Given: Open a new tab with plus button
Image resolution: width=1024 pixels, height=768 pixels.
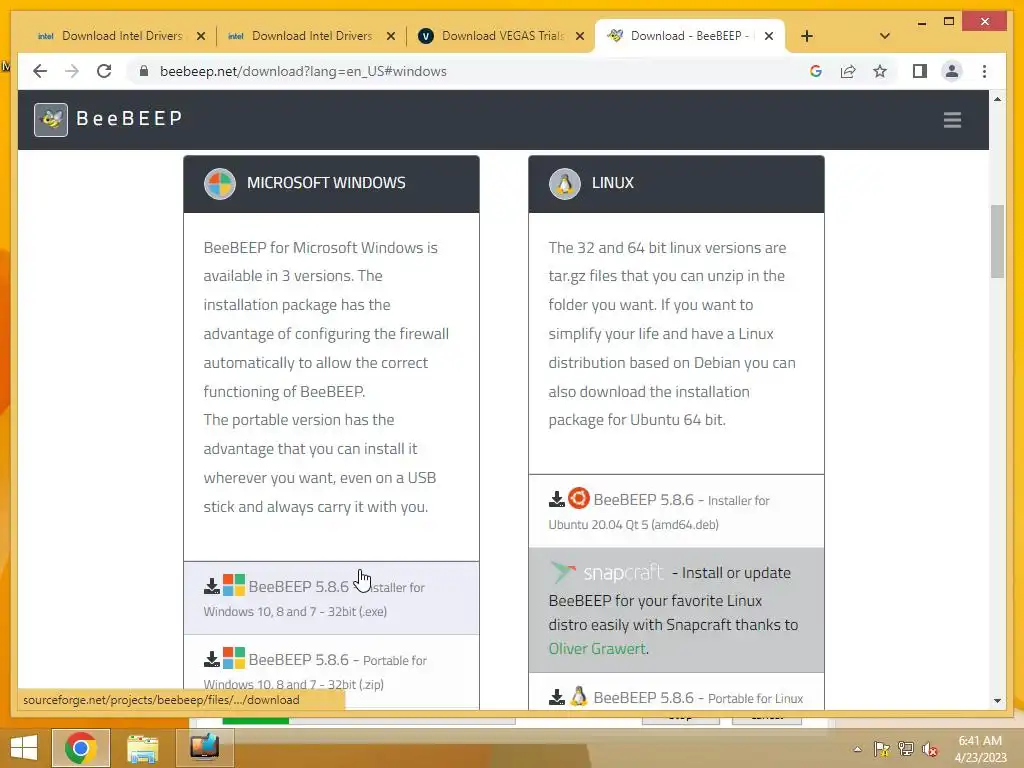Looking at the screenshot, I should point(807,36).
